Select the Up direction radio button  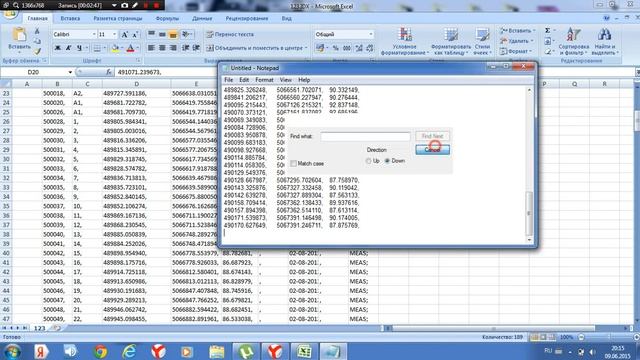click(x=369, y=161)
